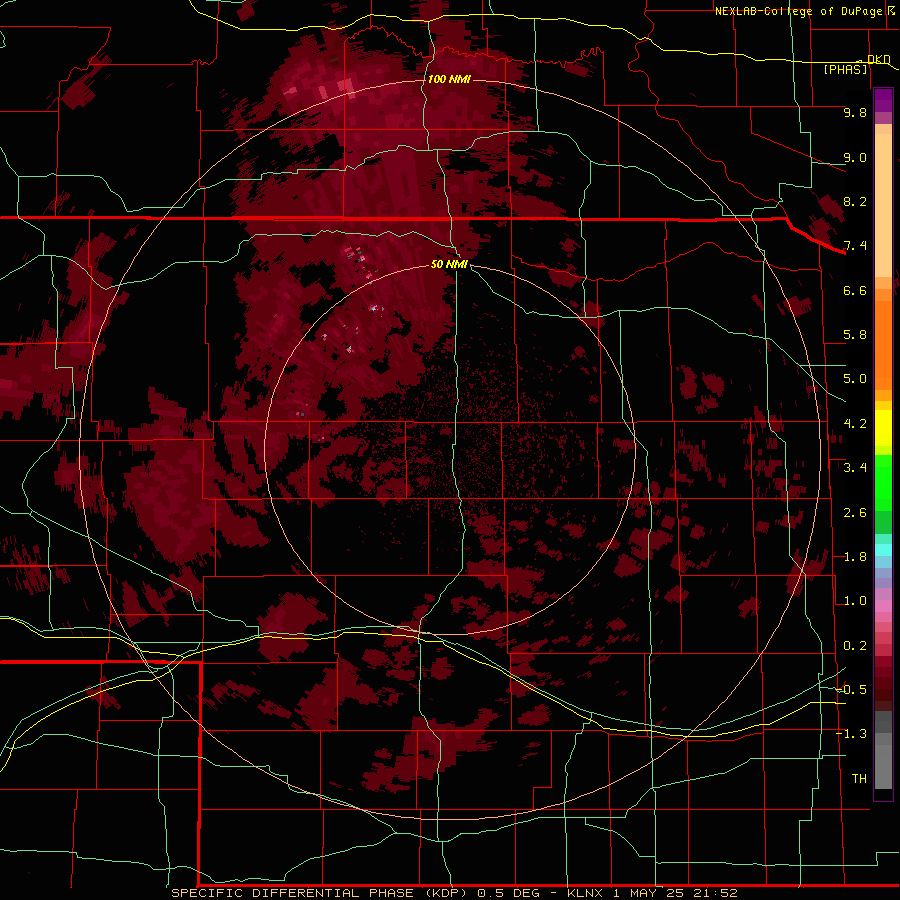Pick the bright green color bar segment
This screenshot has width=900, height=900.
tap(883, 485)
